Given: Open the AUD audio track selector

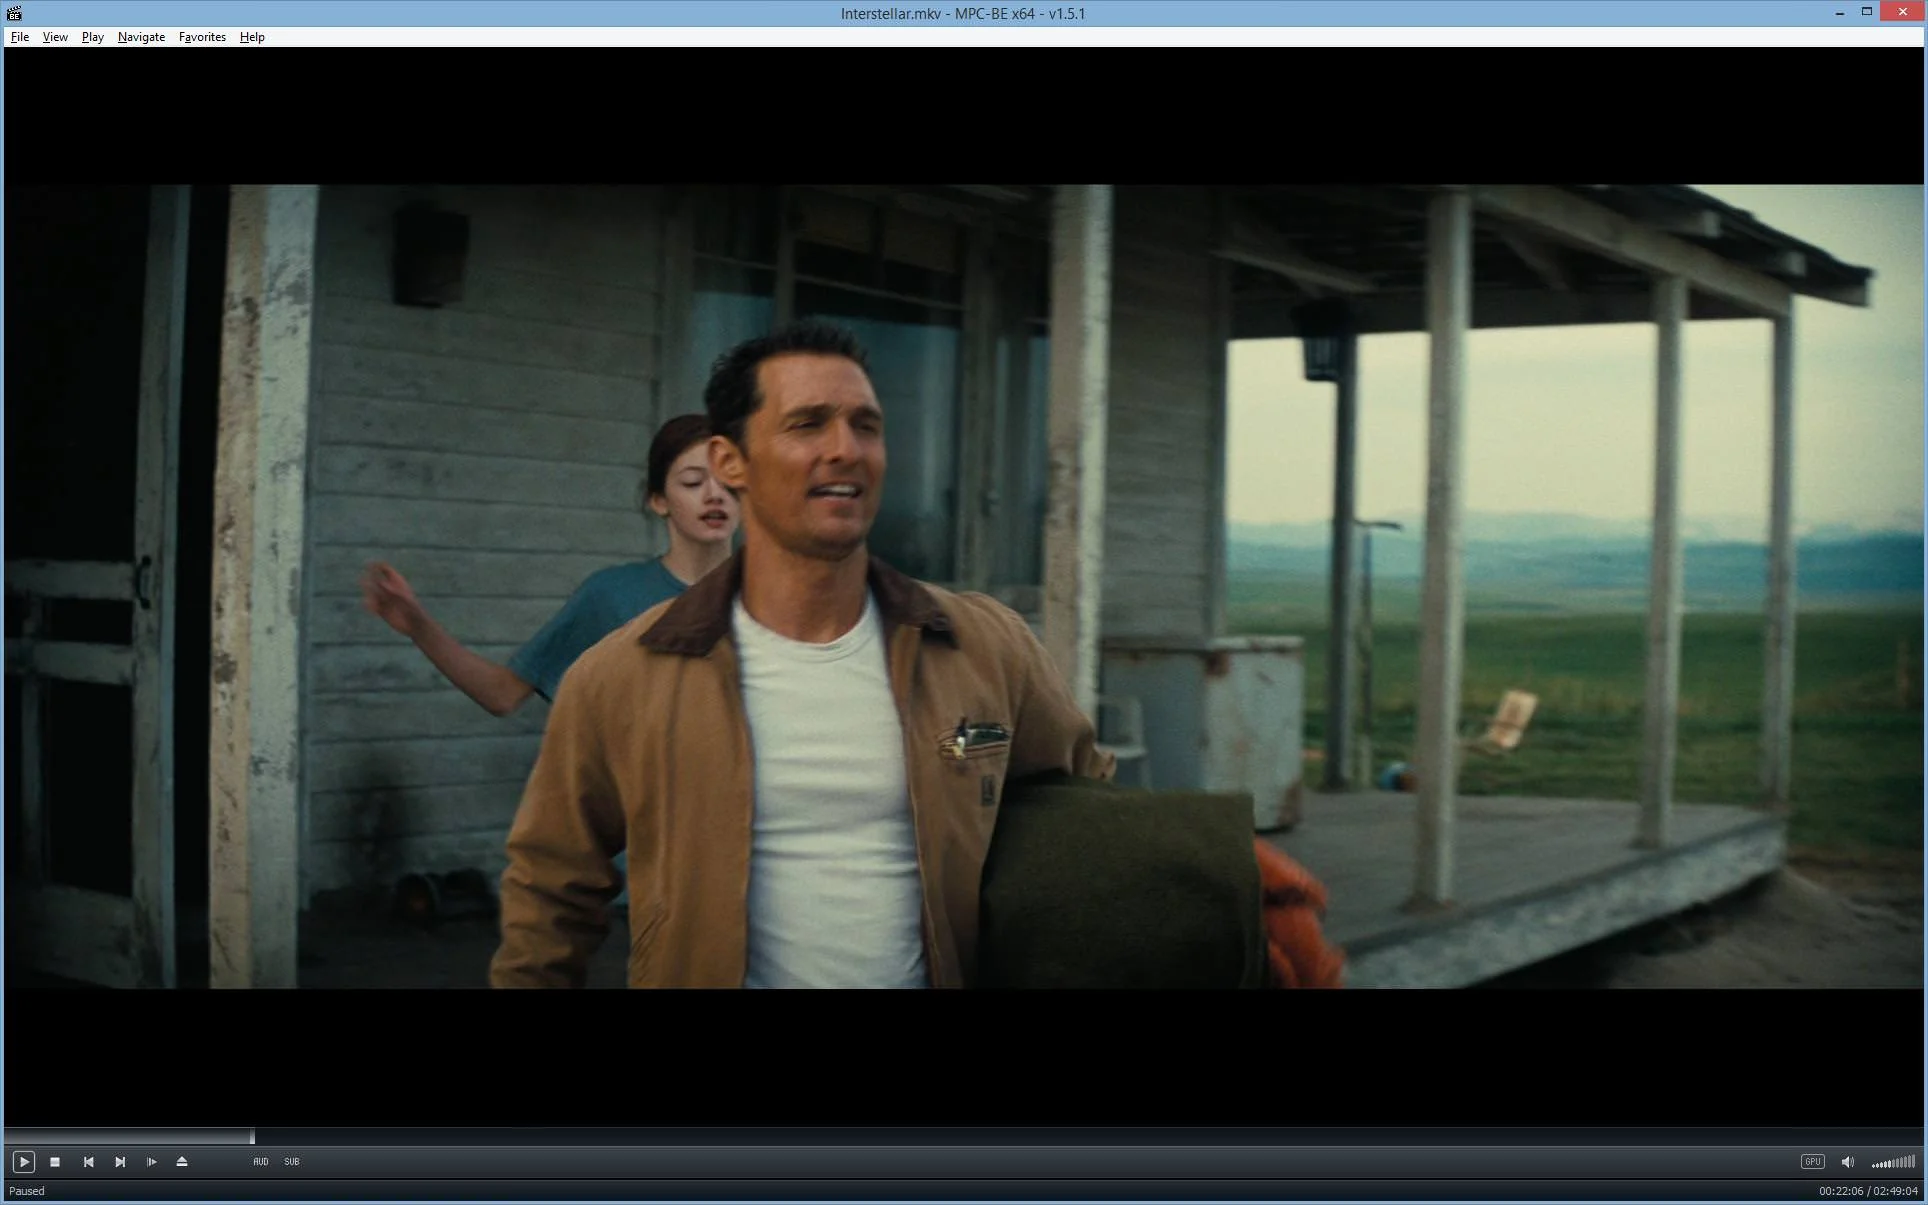Looking at the screenshot, I should [x=260, y=1161].
